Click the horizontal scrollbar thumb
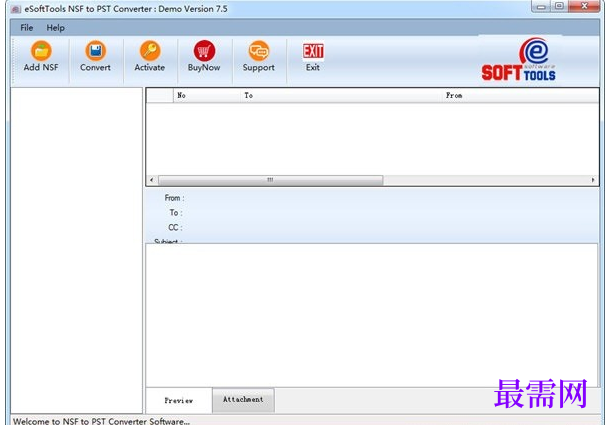 (271, 180)
